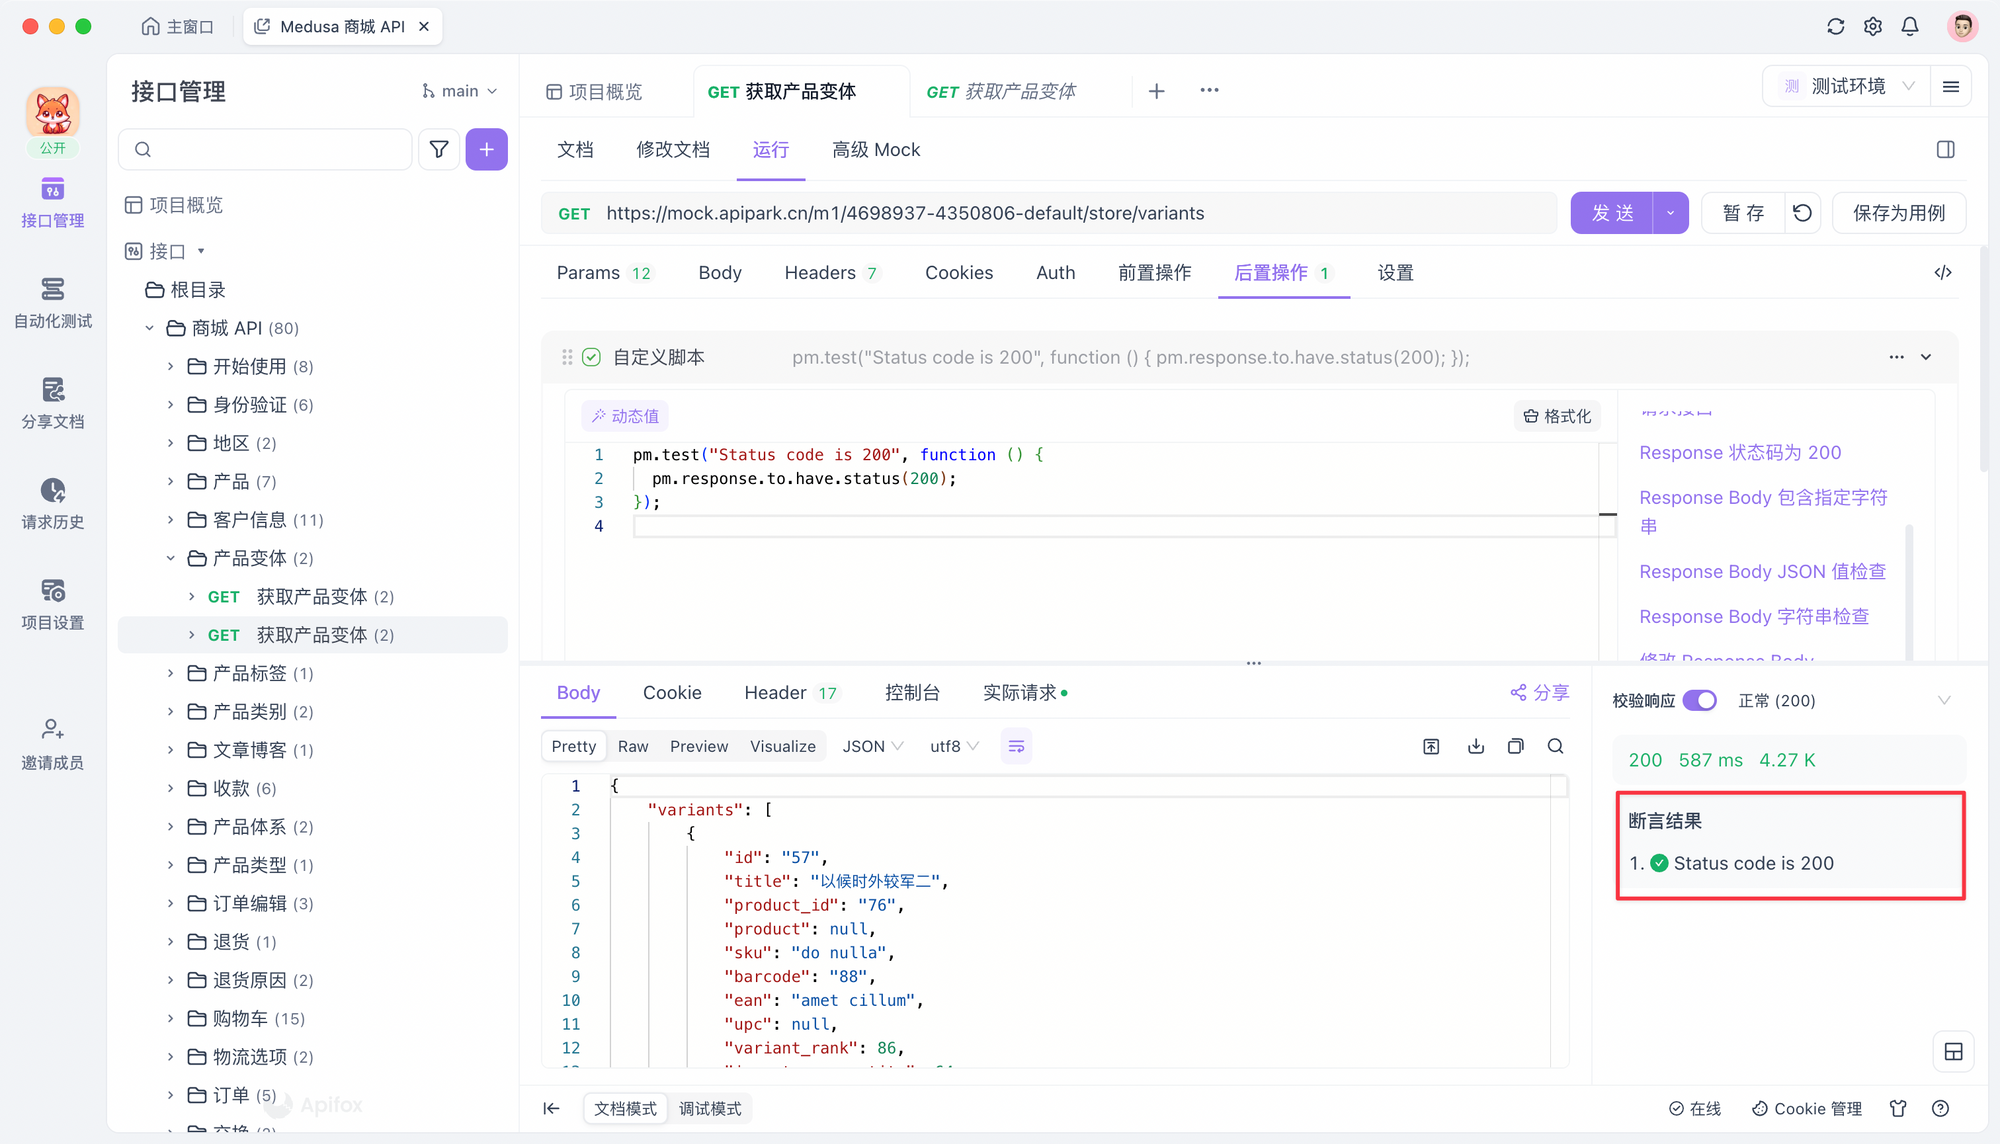Click the search icon in response body

coord(1556,746)
